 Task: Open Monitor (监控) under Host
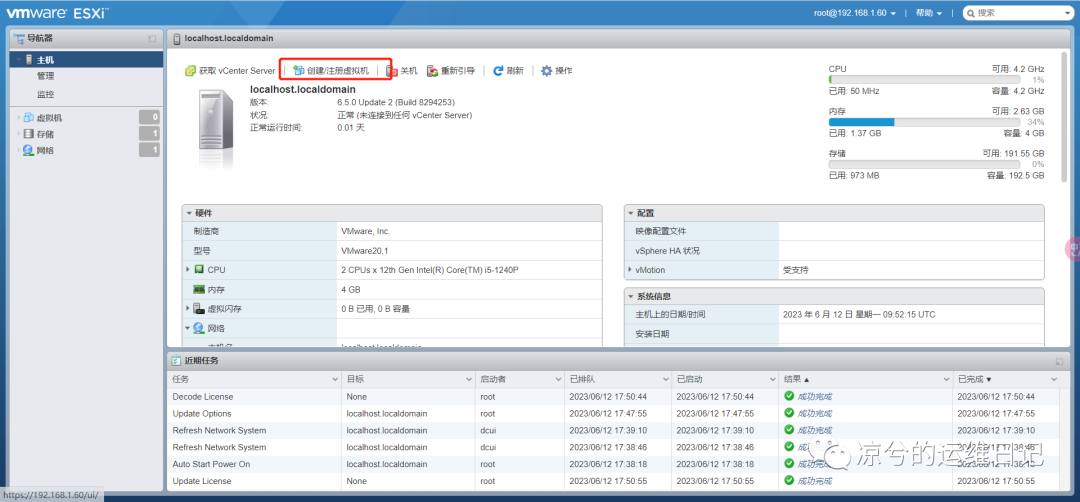(x=45, y=94)
